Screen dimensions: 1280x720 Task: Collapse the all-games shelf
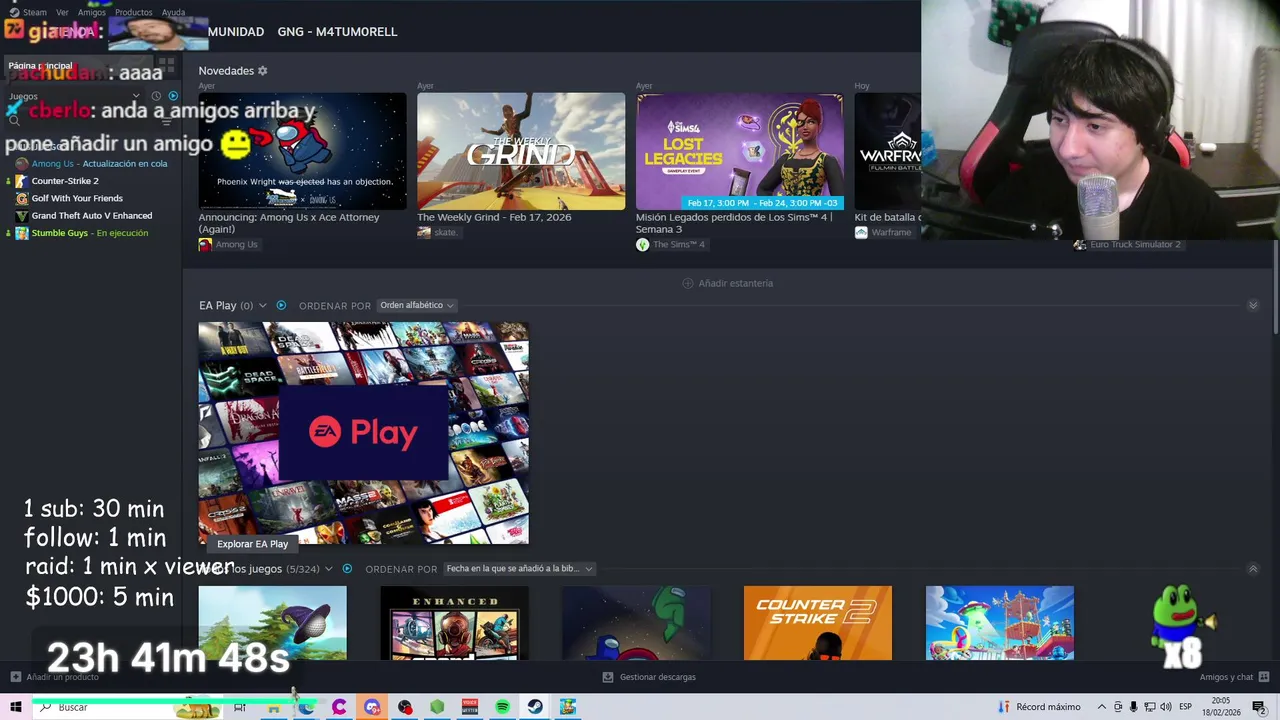point(1253,569)
